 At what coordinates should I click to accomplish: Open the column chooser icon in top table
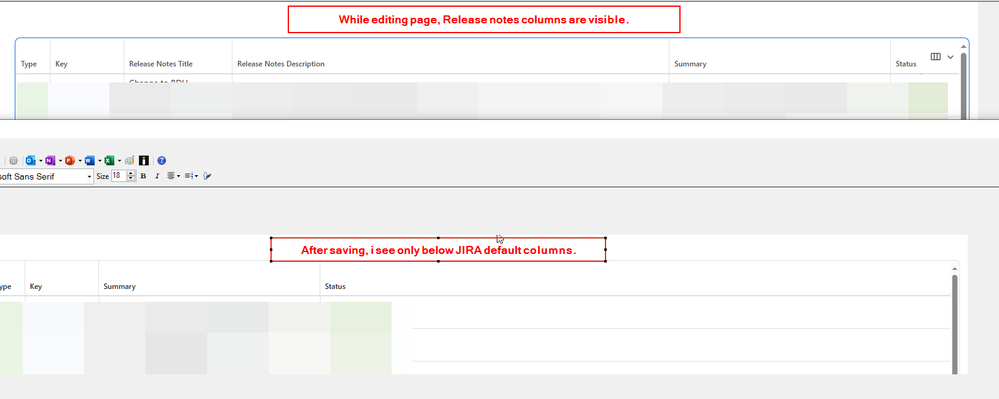coord(935,57)
